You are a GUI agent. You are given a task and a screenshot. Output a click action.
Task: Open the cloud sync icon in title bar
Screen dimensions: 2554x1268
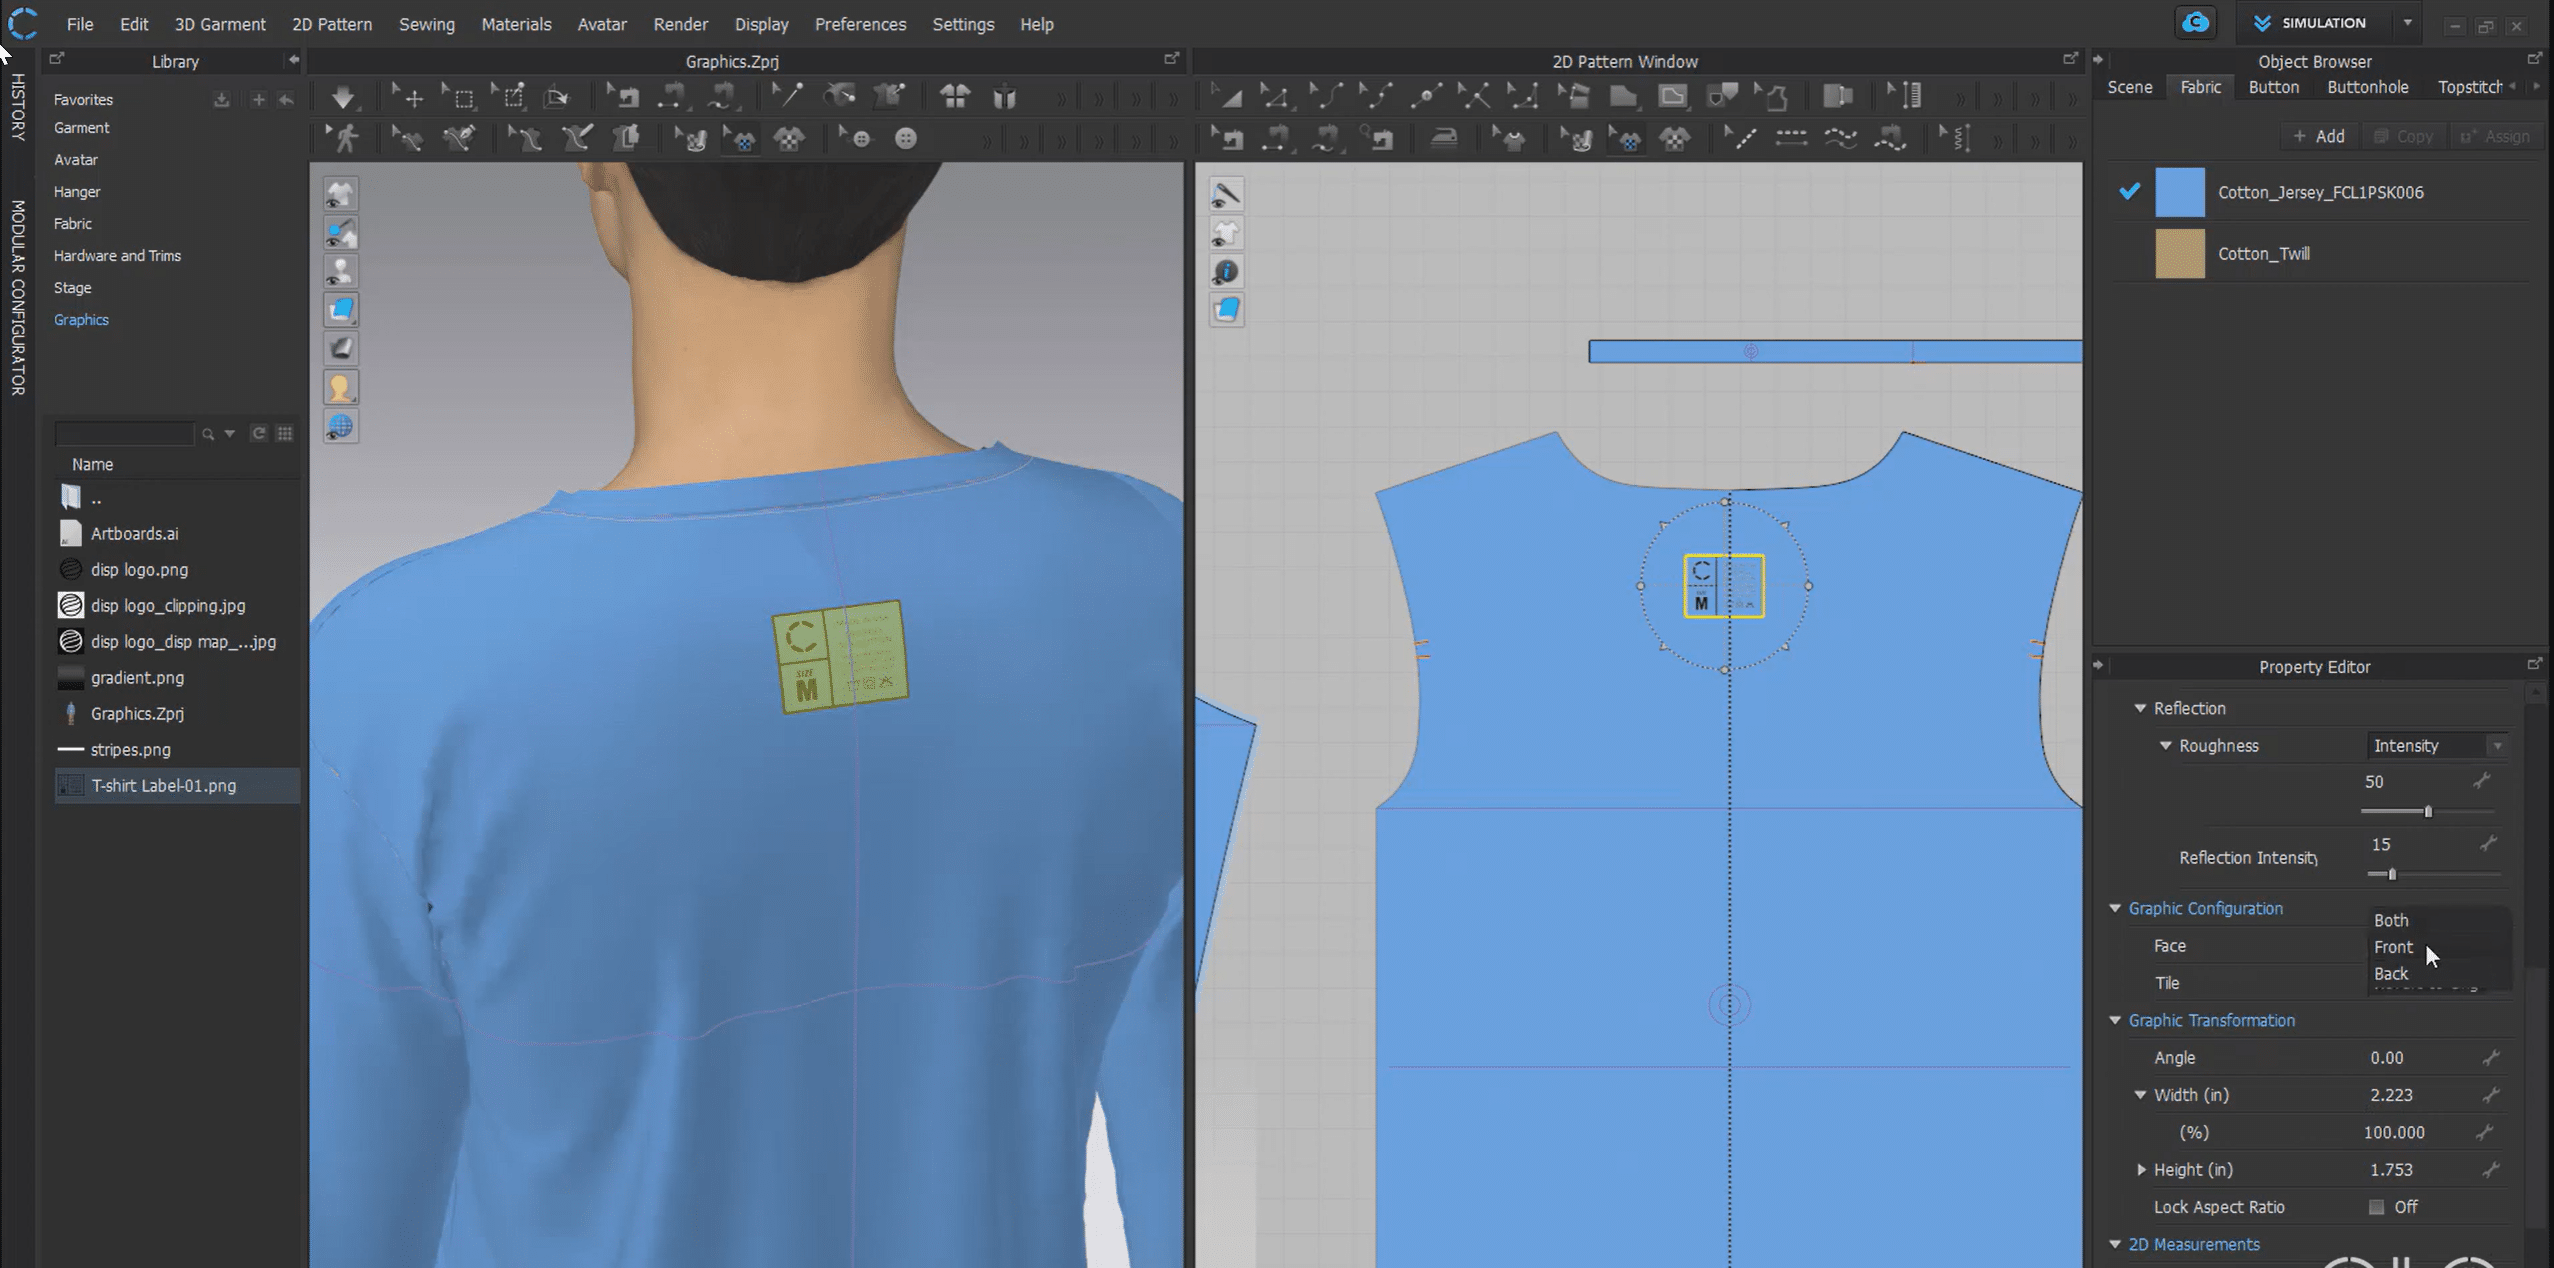tap(2195, 23)
